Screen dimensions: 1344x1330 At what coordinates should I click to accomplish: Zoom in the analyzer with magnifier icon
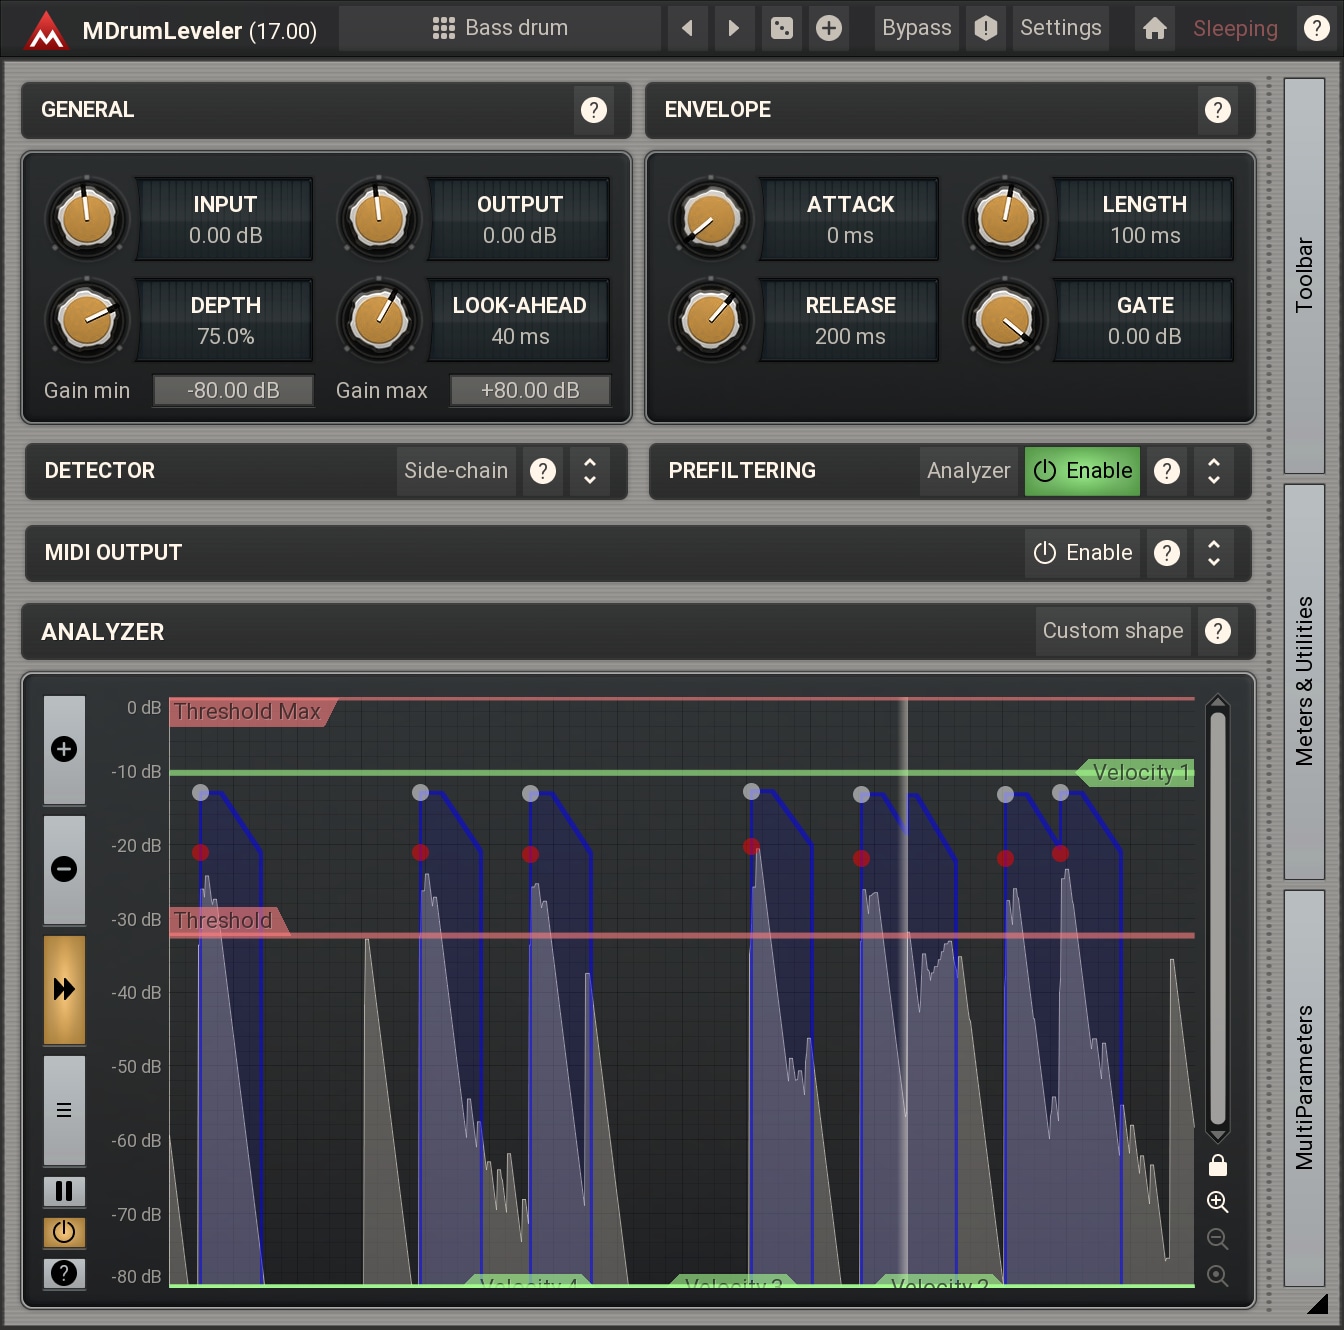(1217, 1202)
